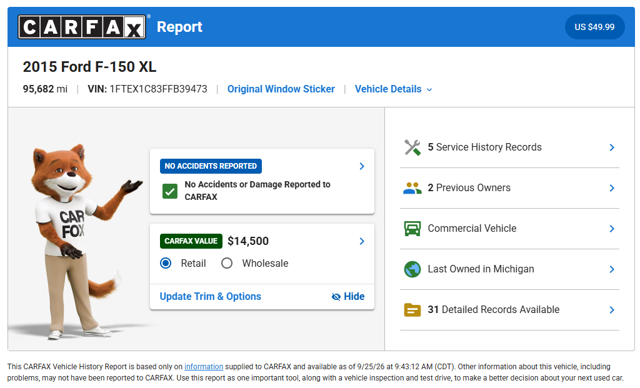Click the service history wrench icon
Screen dimensions: 640x388
pos(412,147)
